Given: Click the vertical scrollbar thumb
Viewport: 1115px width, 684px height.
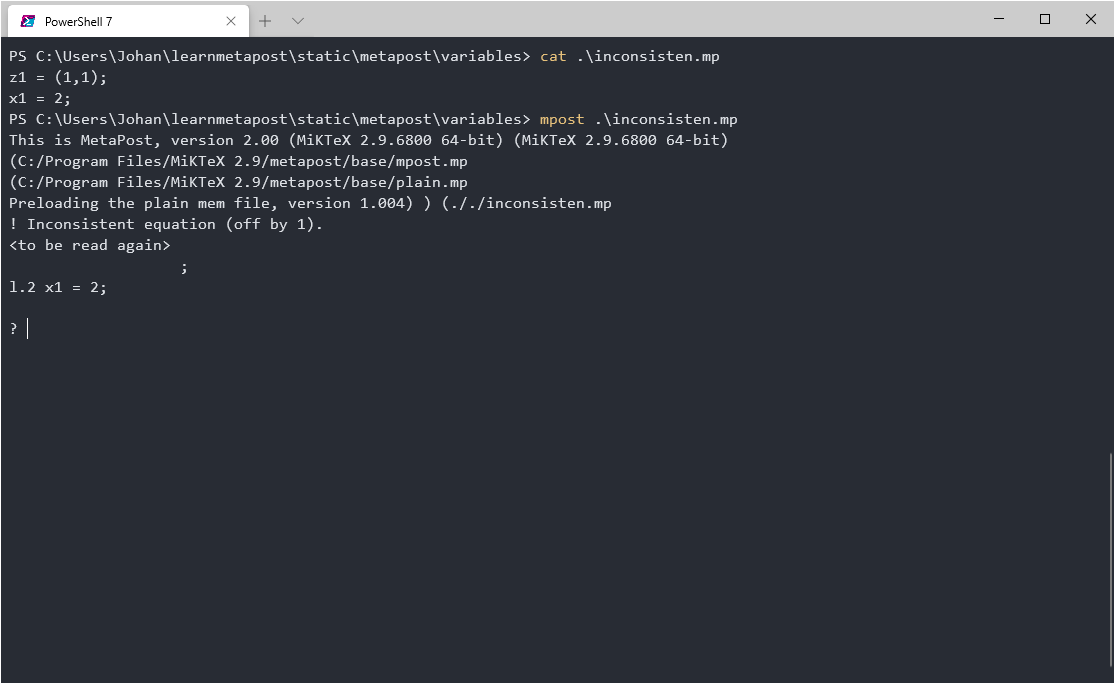Looking at the screenshot, I should (1110, 560).
